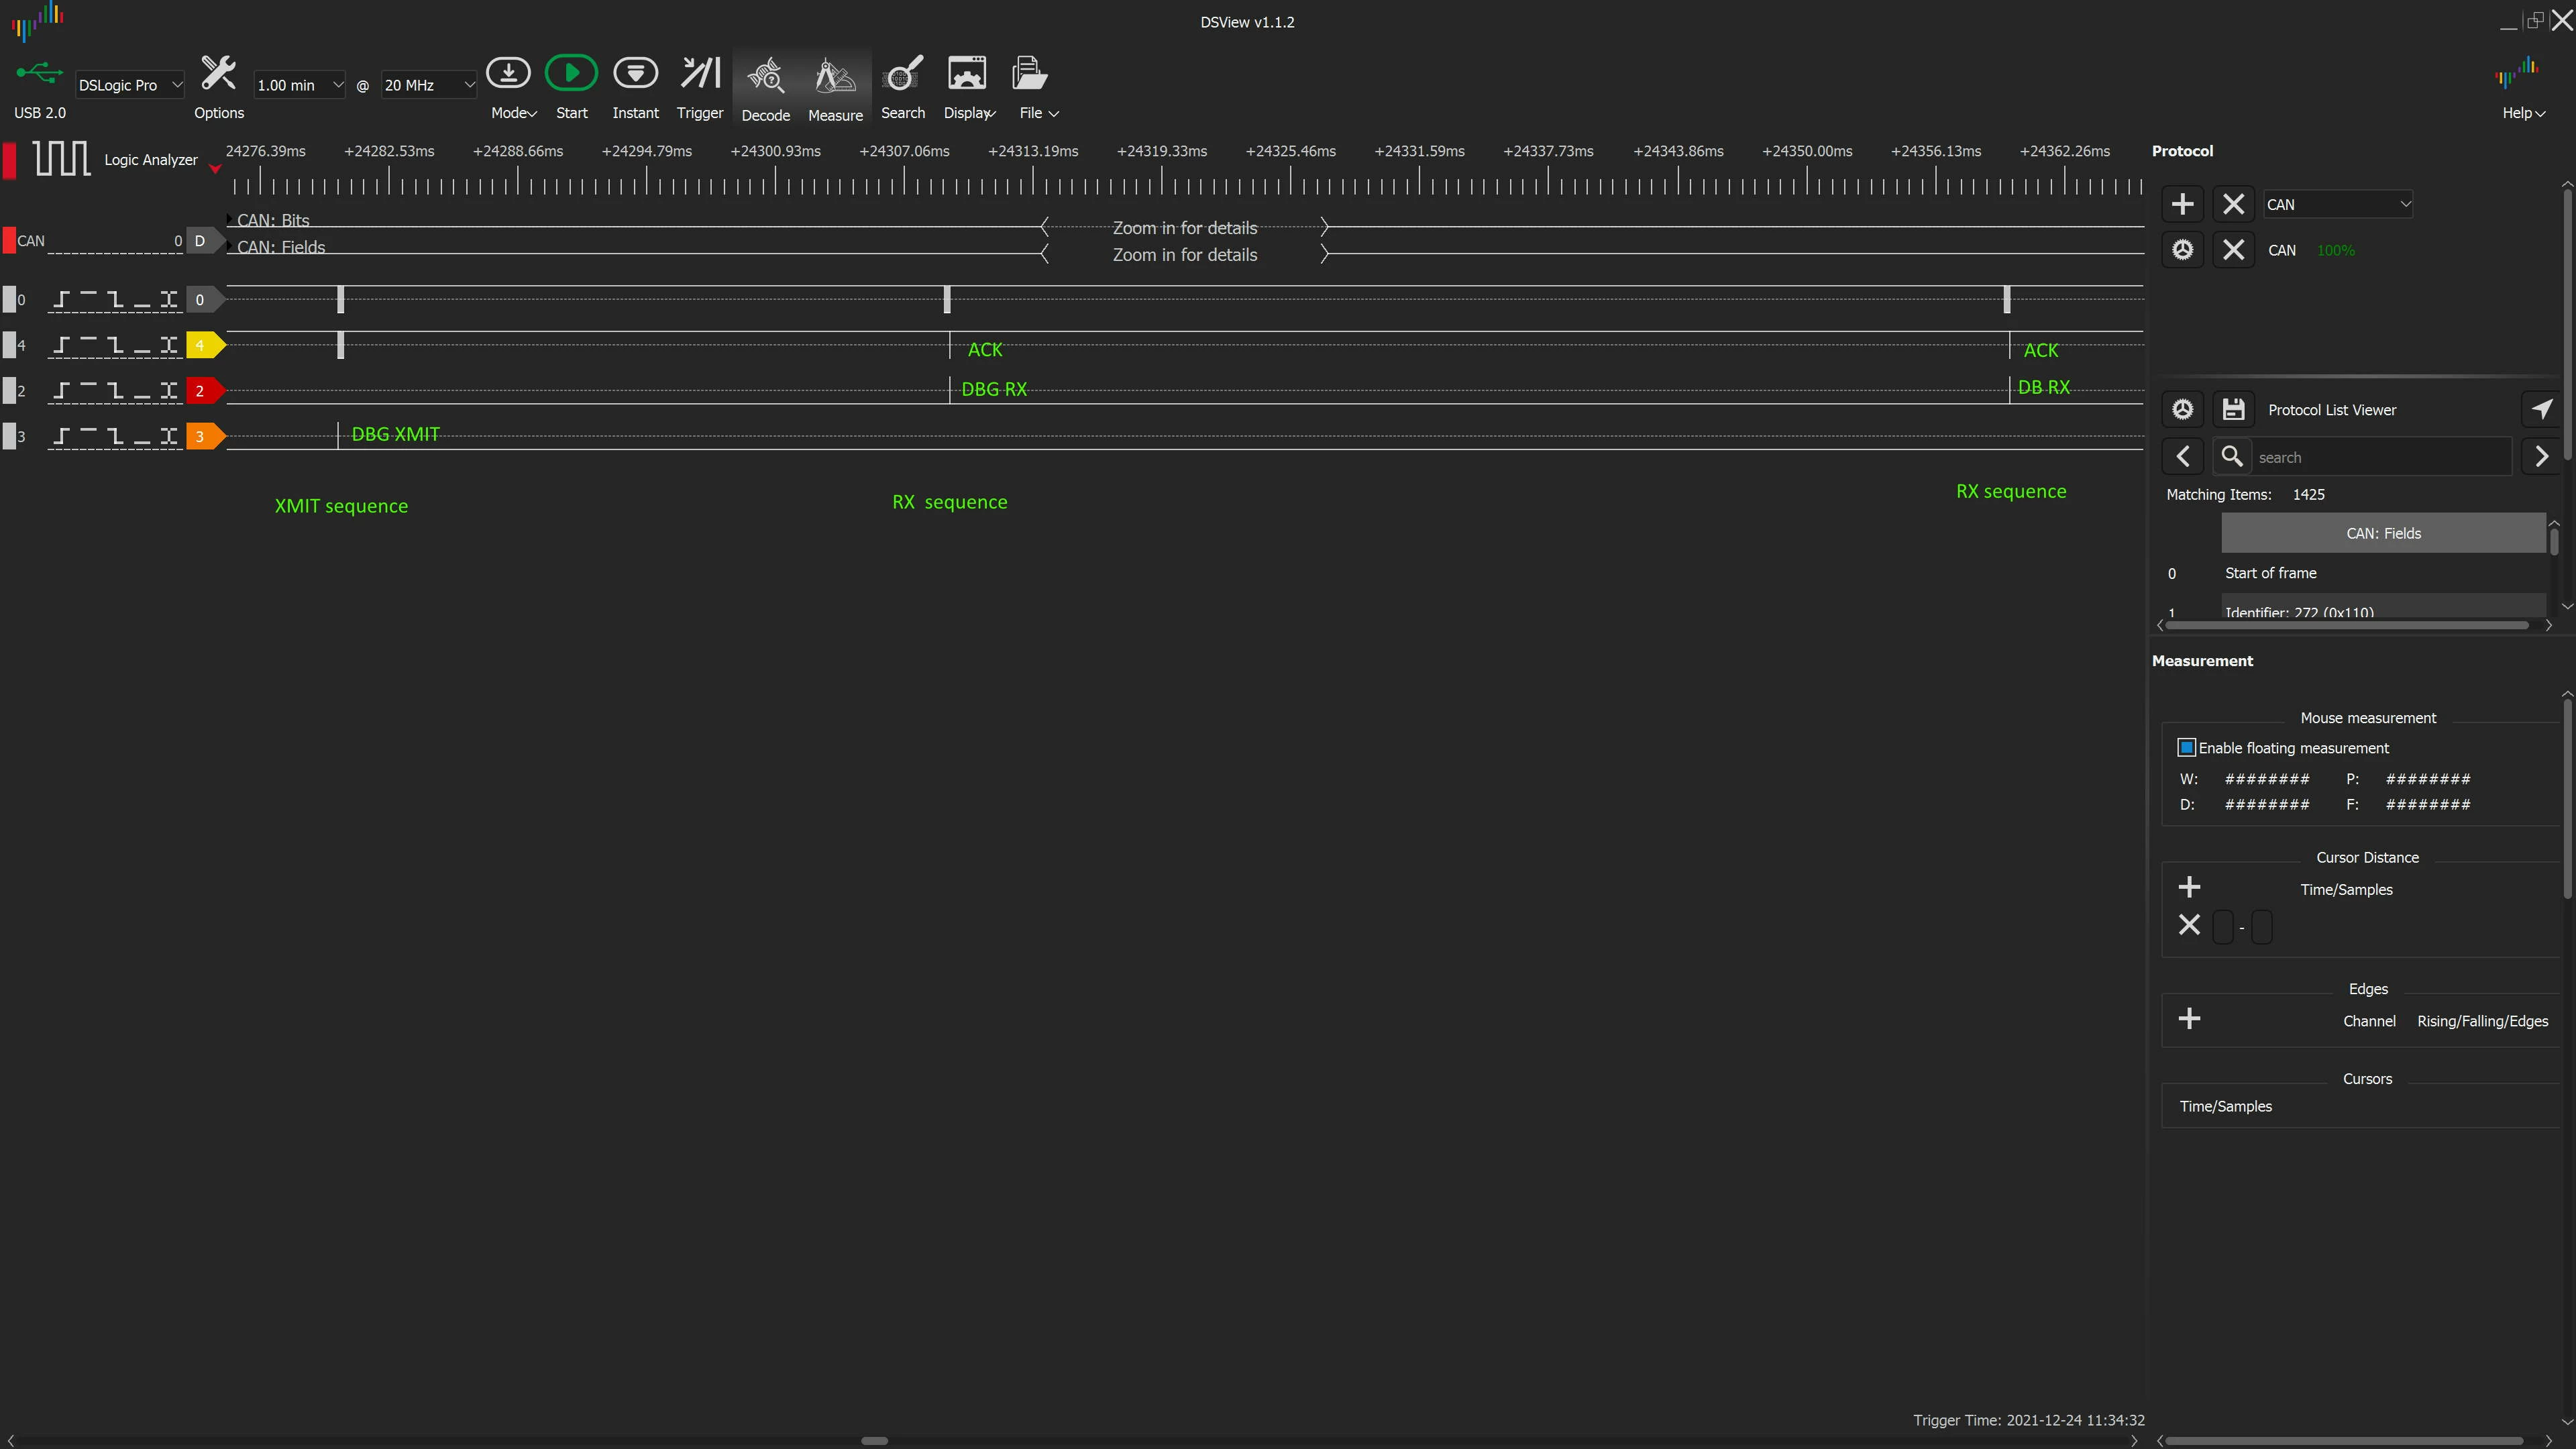Open the Mode download icon
This screenshot has height=1449, width=2576.
coord(508,73)
